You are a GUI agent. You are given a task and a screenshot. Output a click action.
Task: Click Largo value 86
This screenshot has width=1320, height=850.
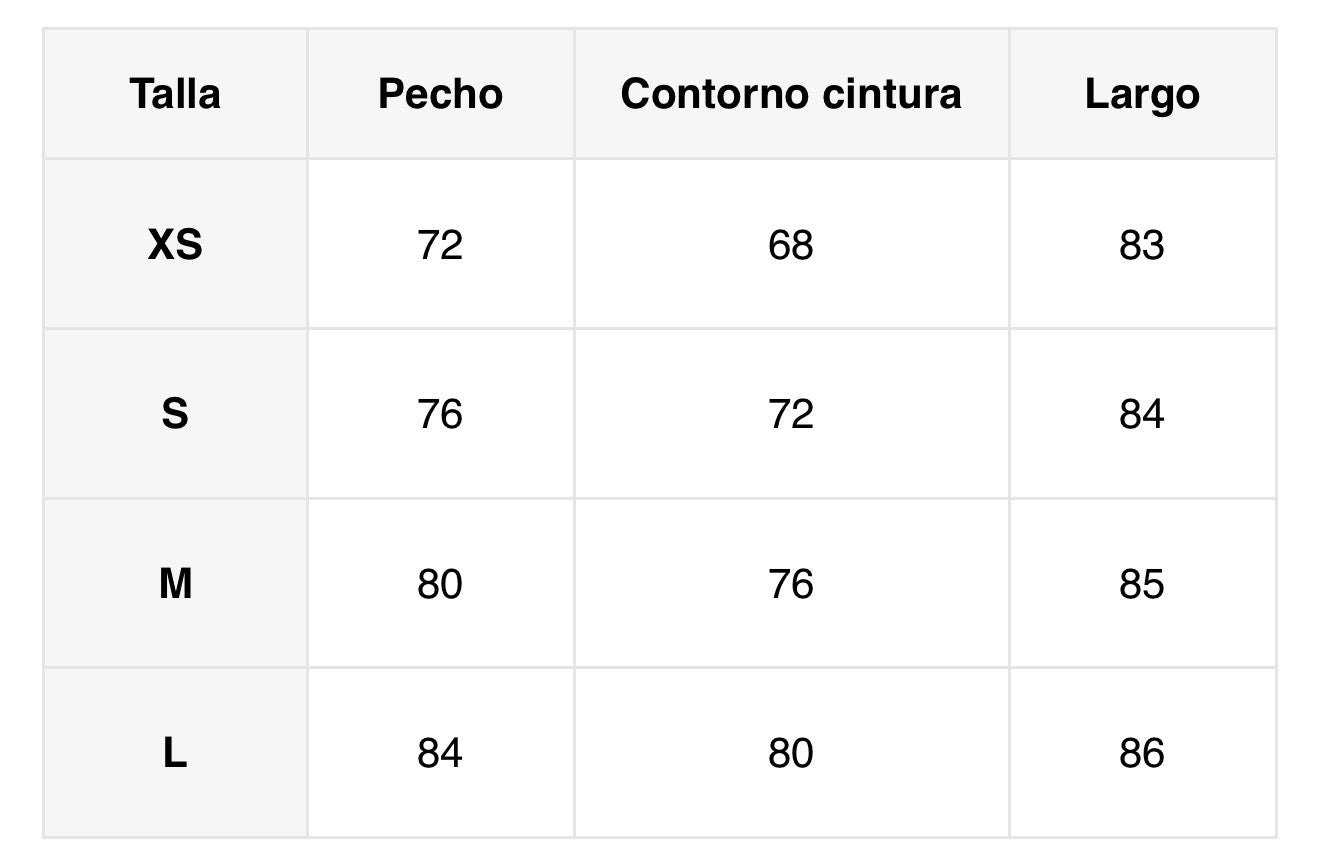[x=1142, y=753]
